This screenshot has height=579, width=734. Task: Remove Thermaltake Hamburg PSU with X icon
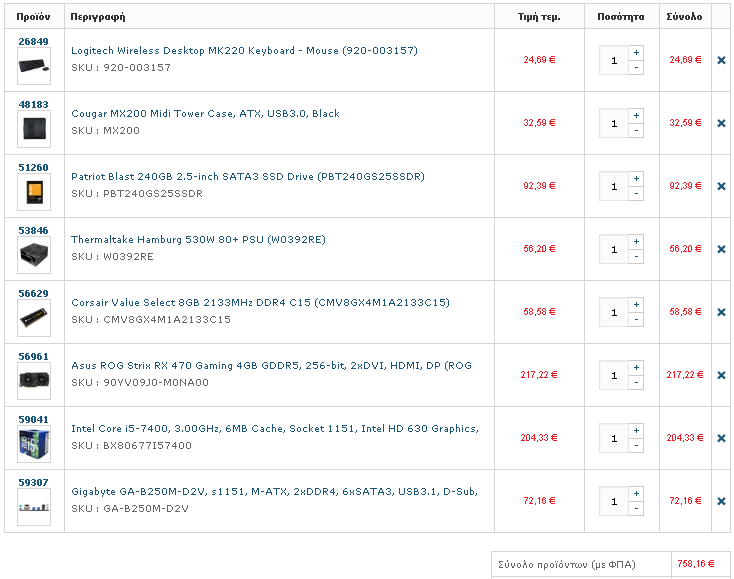(721, 249)
